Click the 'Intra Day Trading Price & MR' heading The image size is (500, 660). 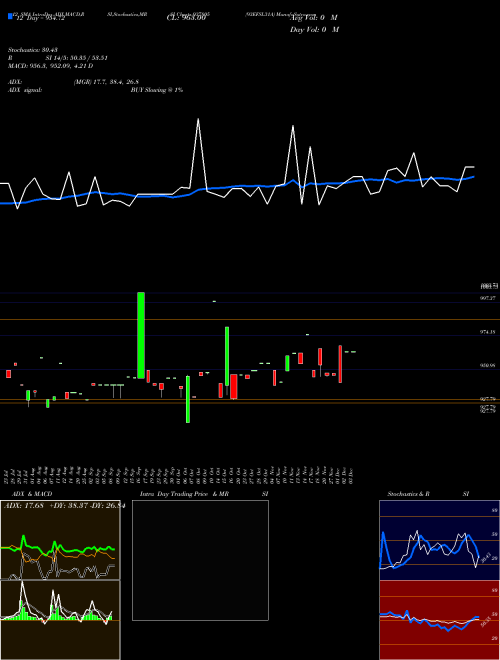click(x=184, y=494)
